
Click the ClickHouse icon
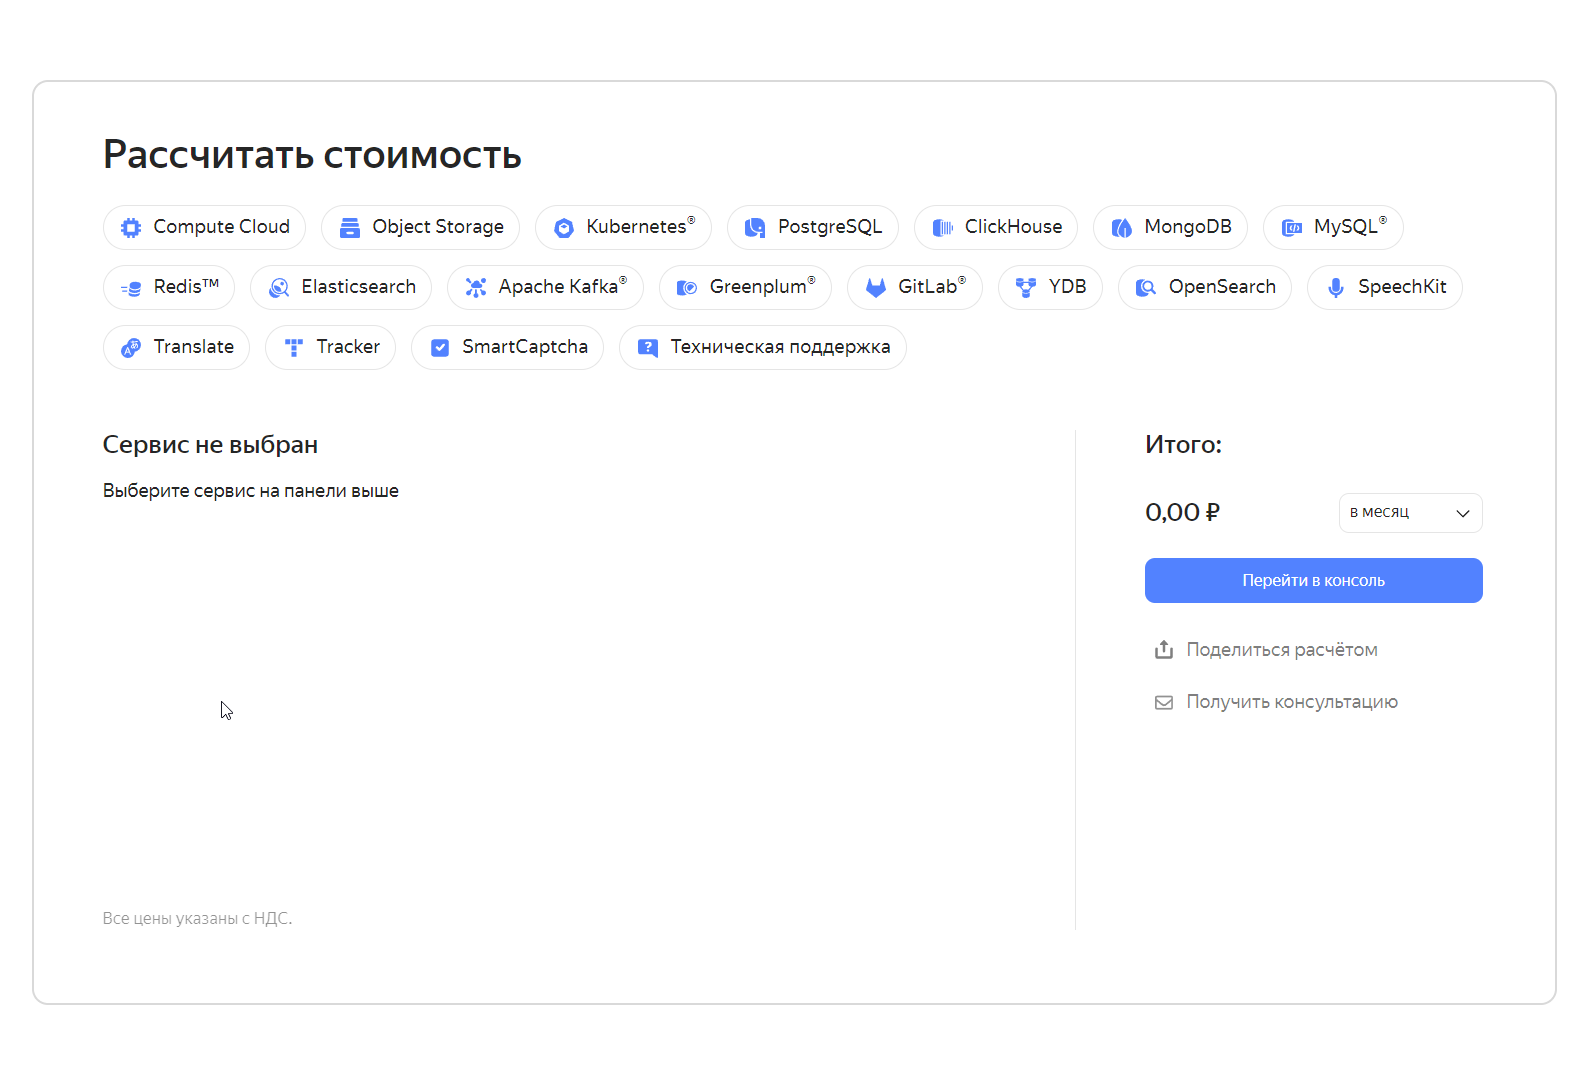click(x=942, y=228)
